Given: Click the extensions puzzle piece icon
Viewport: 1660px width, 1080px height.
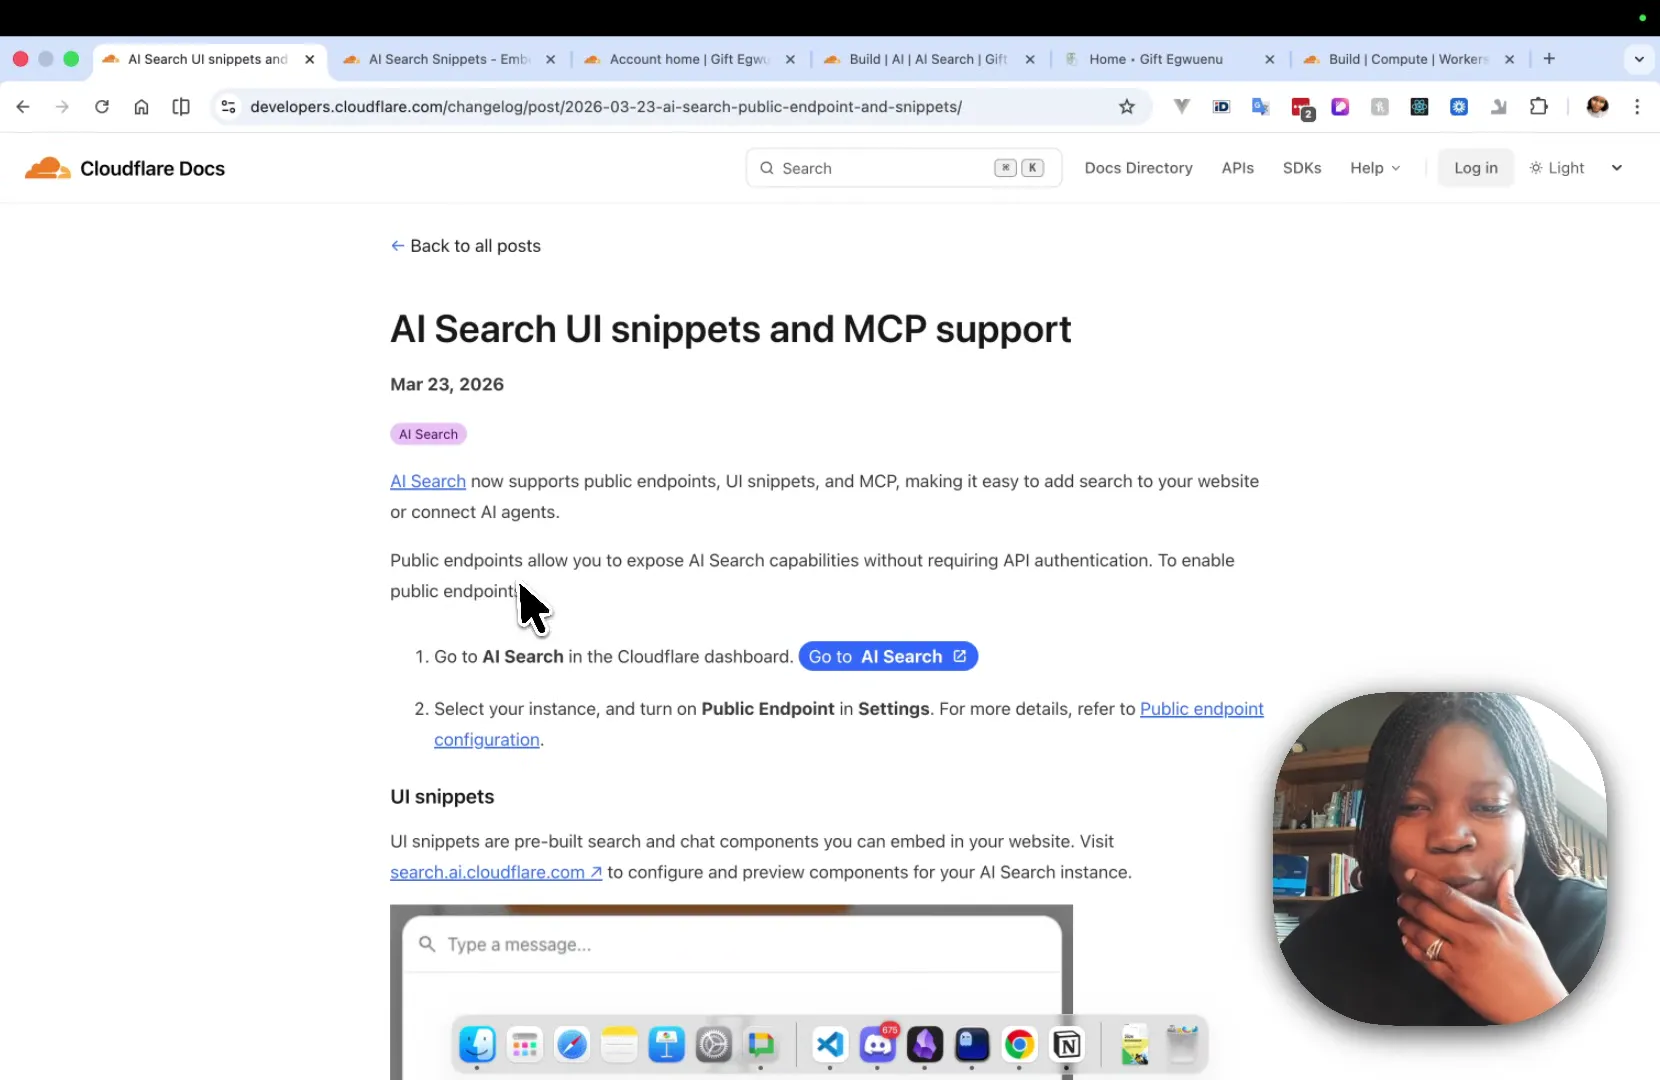Looking at the screenshot, I should coord(1540,107).
